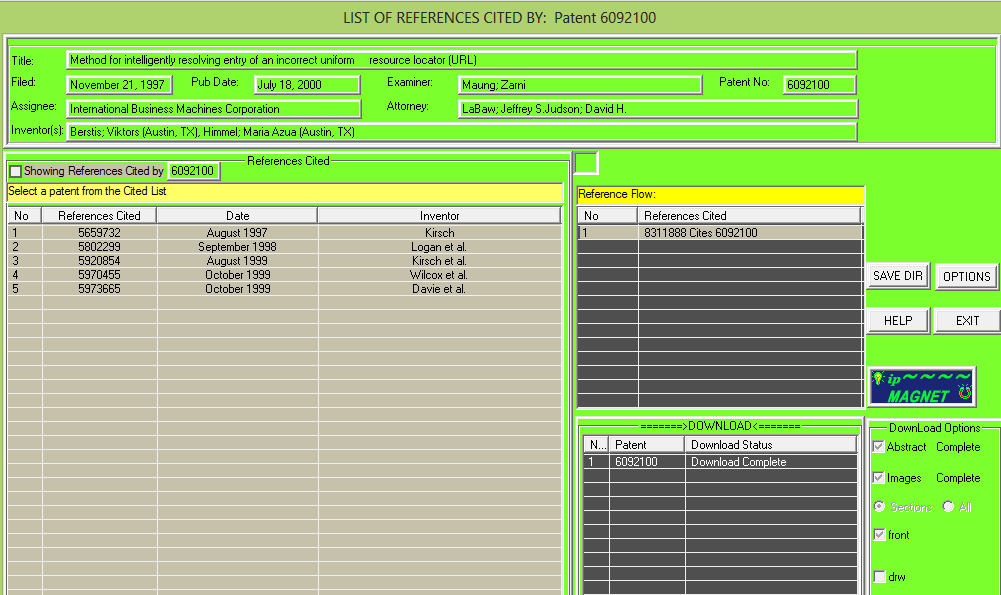This screenshot has width=1001, height=595.
Task: Open the OPTIONS button
Action: [x=967, y=276]
